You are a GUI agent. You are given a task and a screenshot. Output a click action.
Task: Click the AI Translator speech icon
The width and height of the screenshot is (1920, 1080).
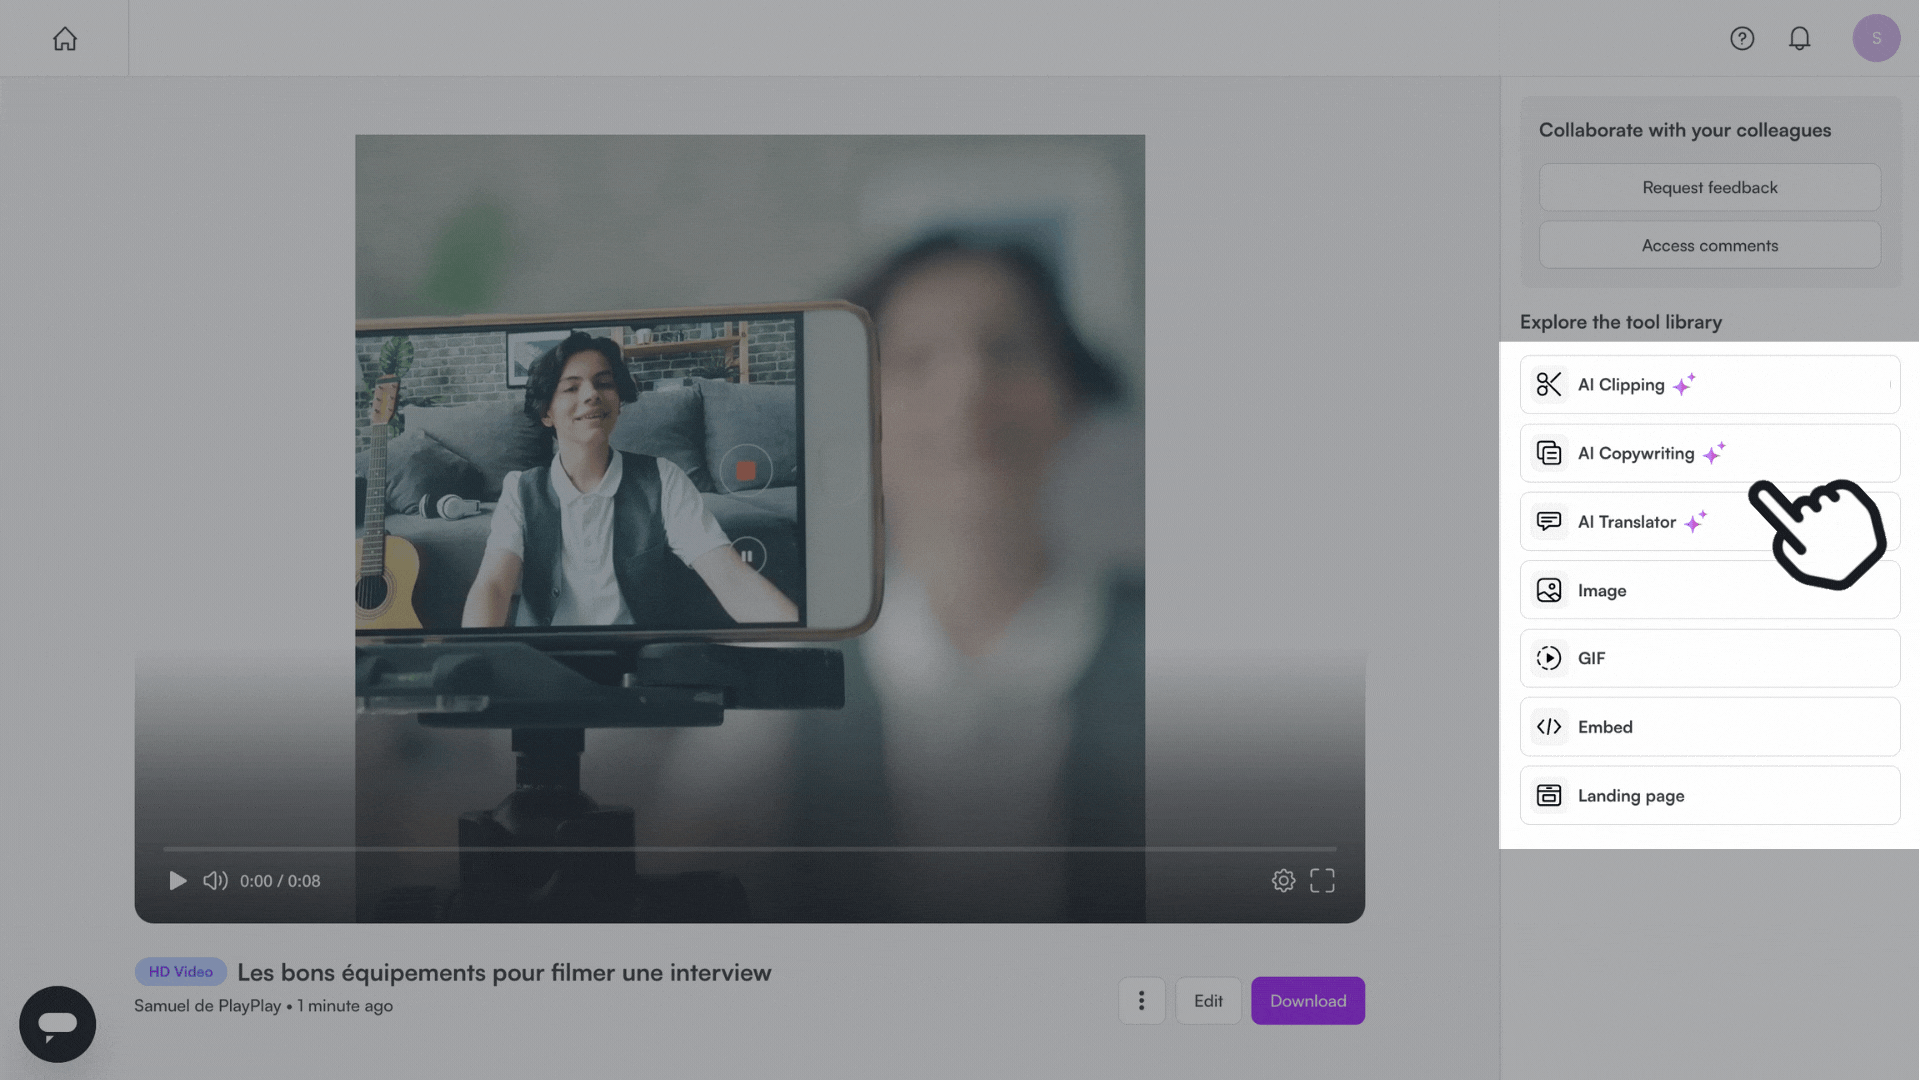[x=1549, y=521]
